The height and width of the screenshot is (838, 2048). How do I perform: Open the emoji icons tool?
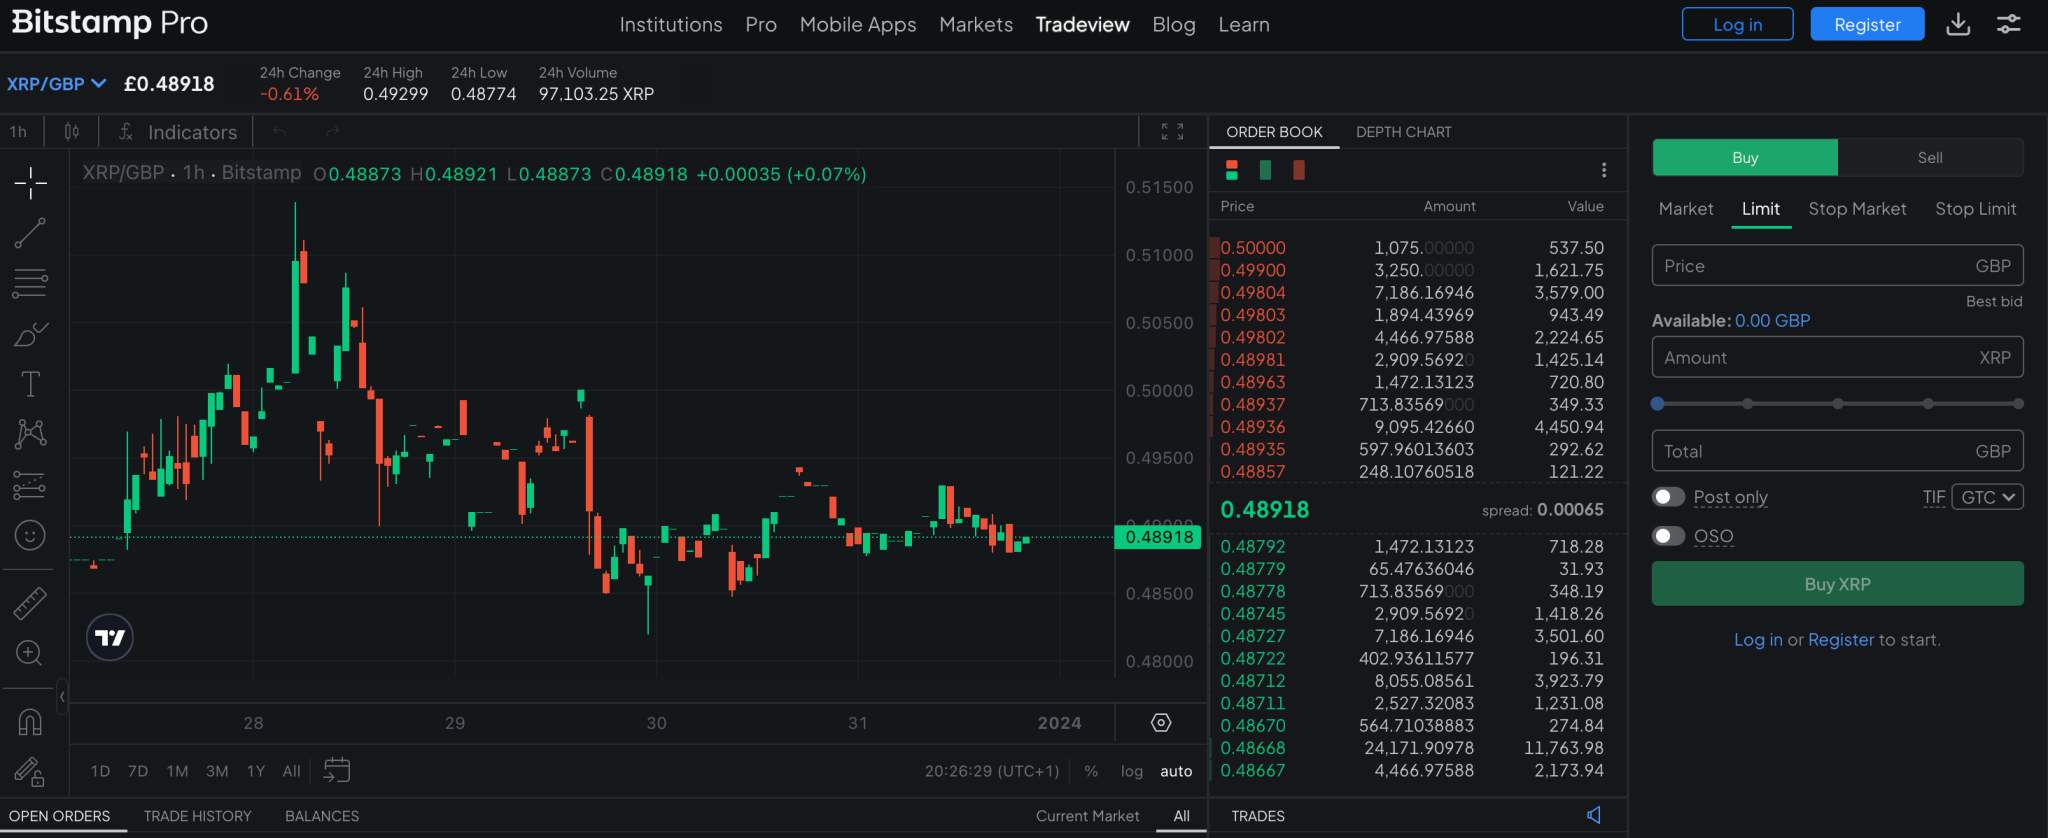[x=30, y=536]
